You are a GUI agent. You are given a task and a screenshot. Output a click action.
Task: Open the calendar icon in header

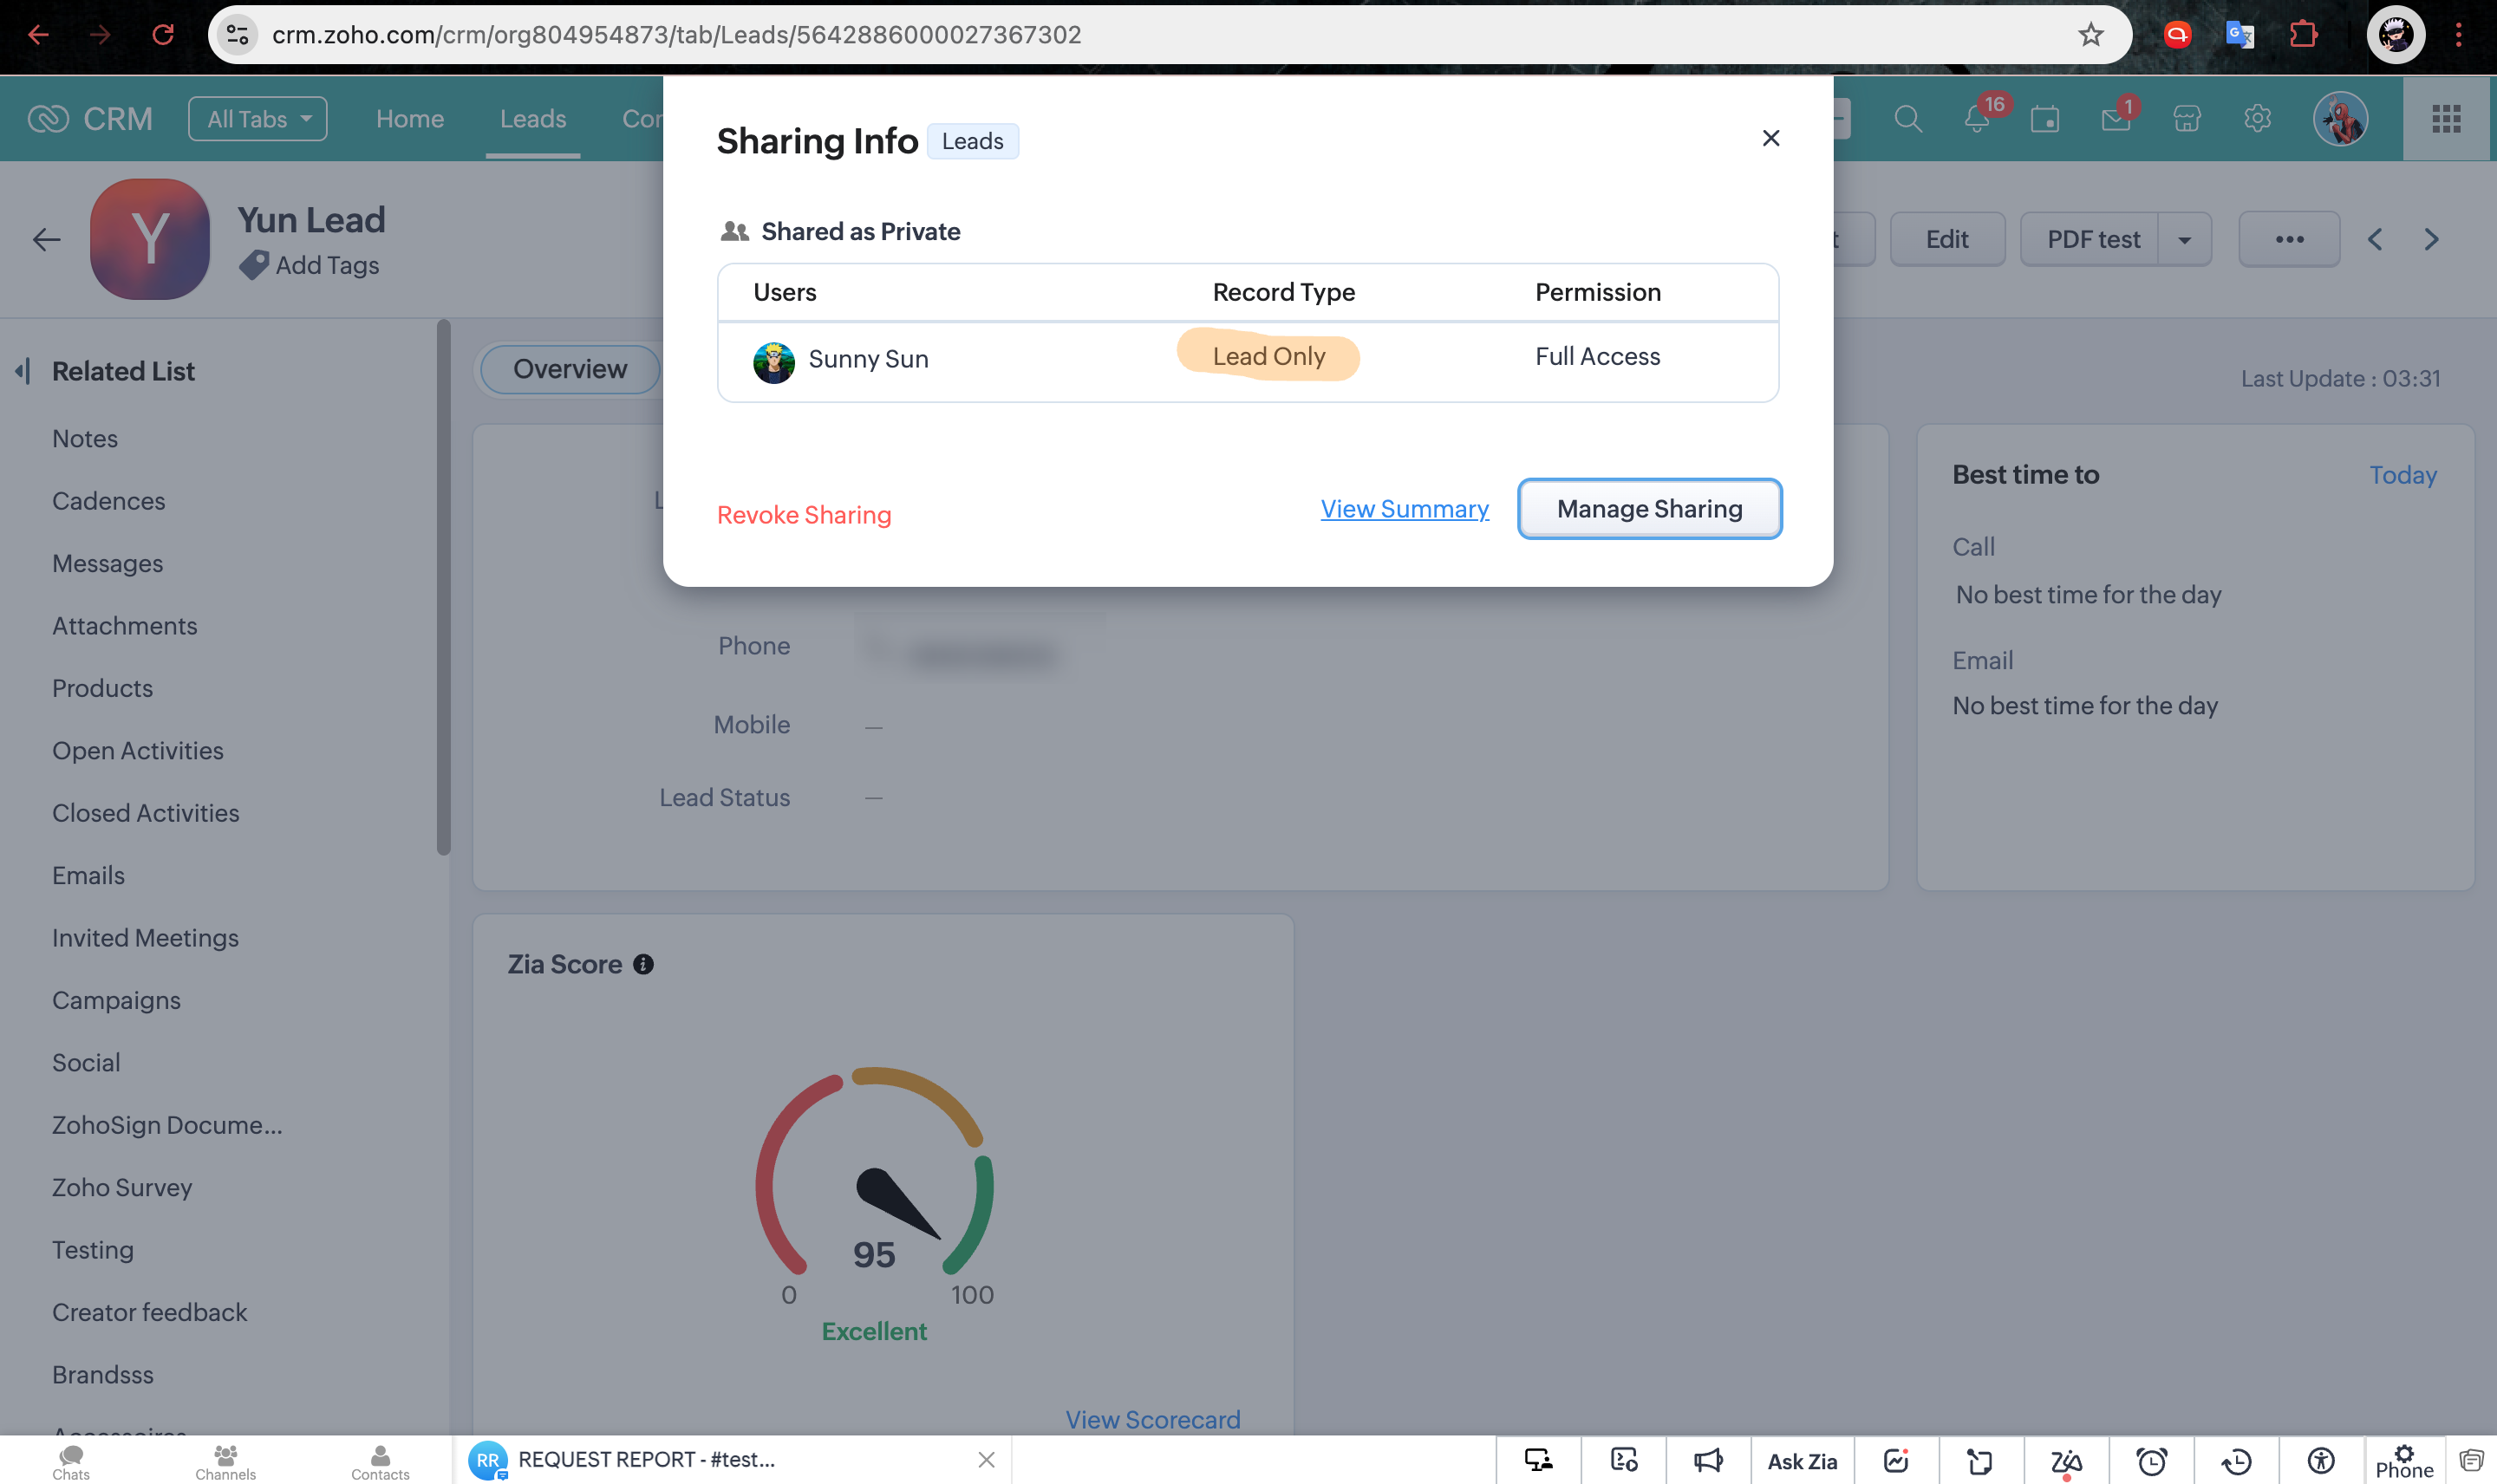point(2045,120)
